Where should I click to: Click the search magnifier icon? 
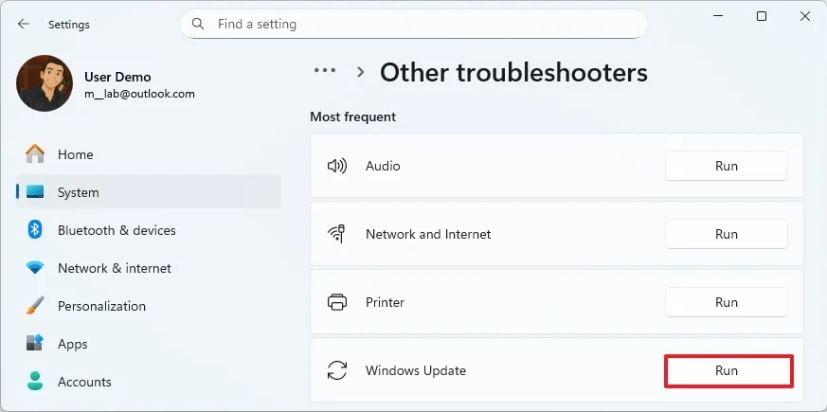198,24
